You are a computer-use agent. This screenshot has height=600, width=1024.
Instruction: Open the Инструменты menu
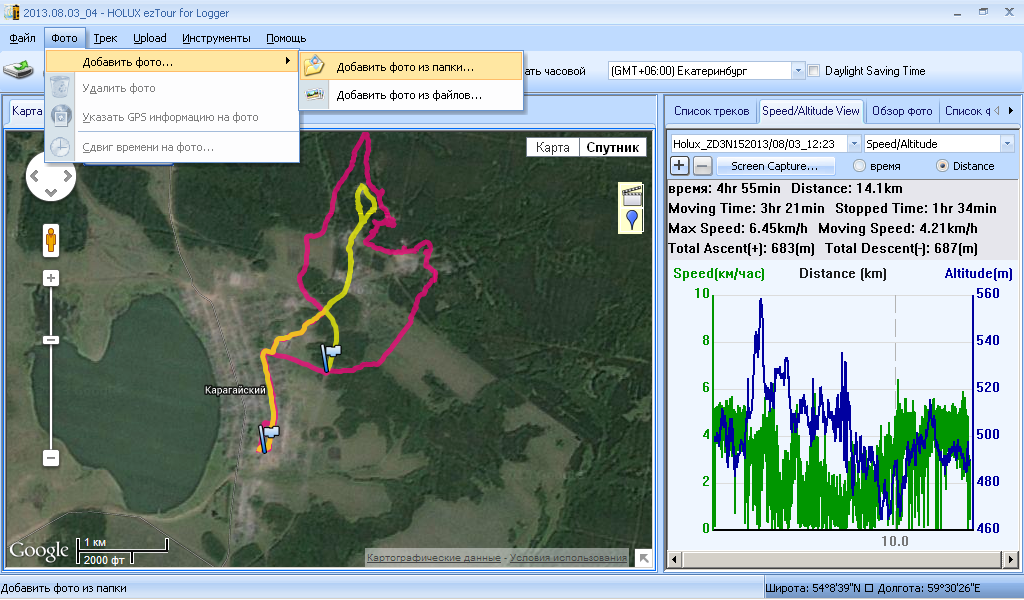coord(216,38)
